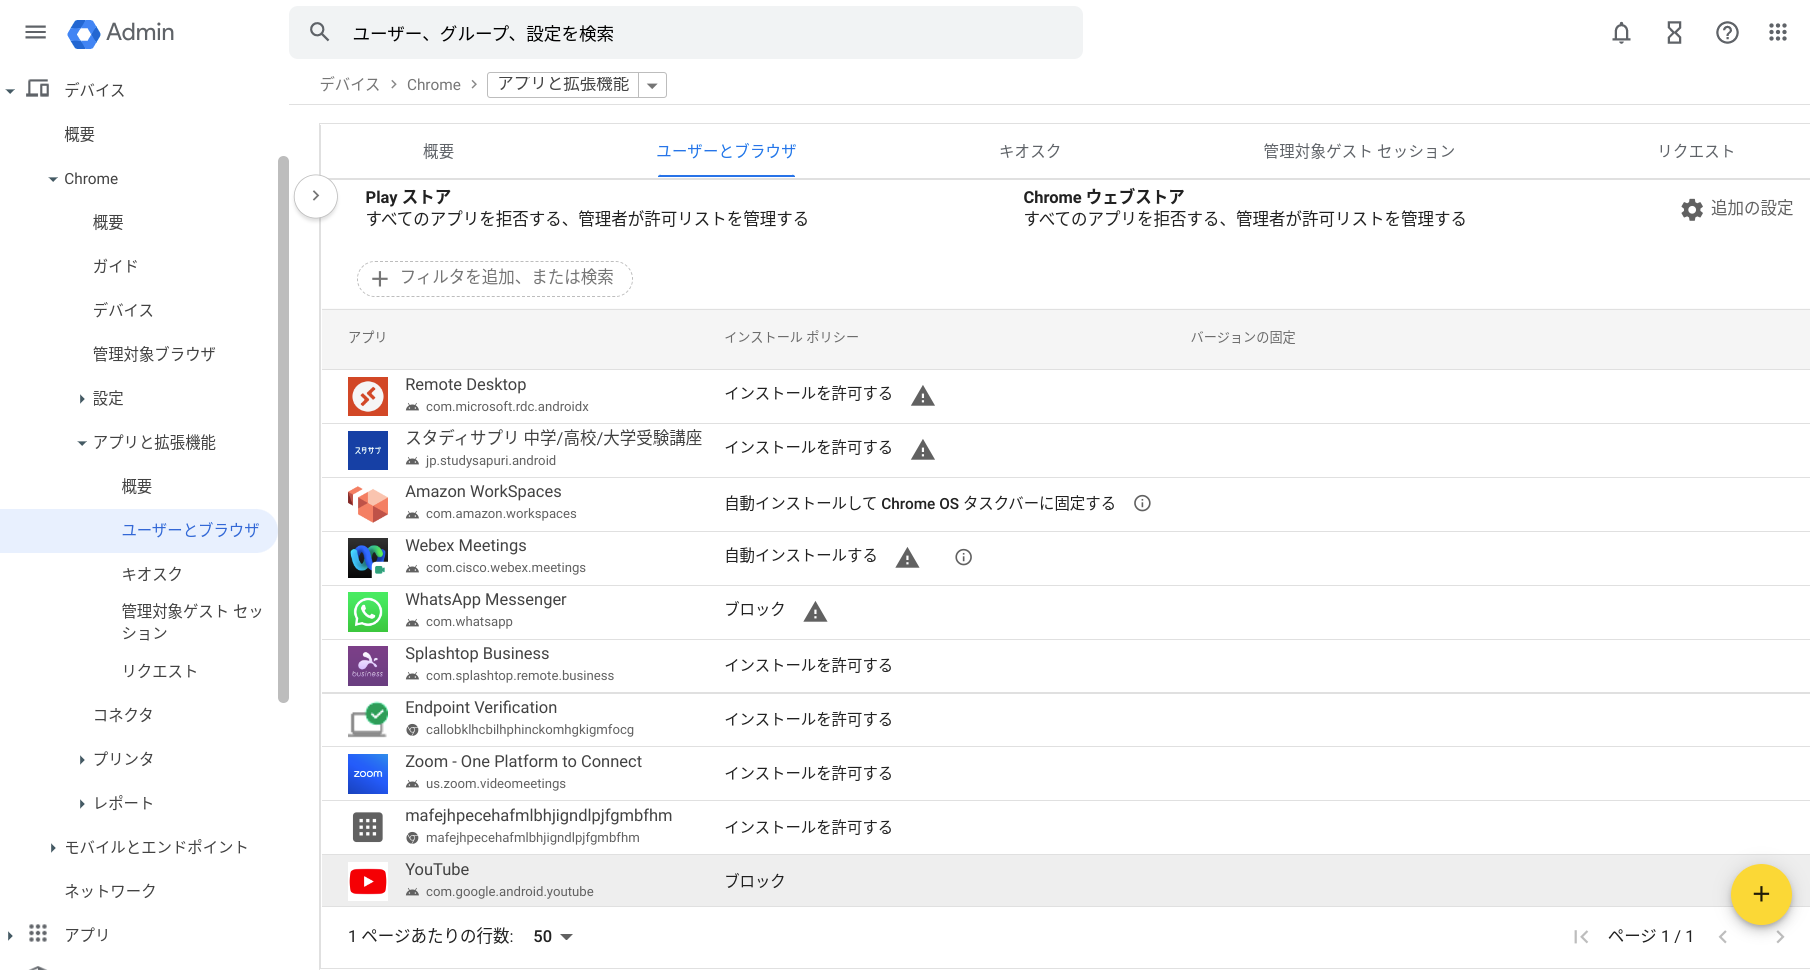Open the rows per page dropdown
This screenshot has width=1810, height=970.
point(553,937)
